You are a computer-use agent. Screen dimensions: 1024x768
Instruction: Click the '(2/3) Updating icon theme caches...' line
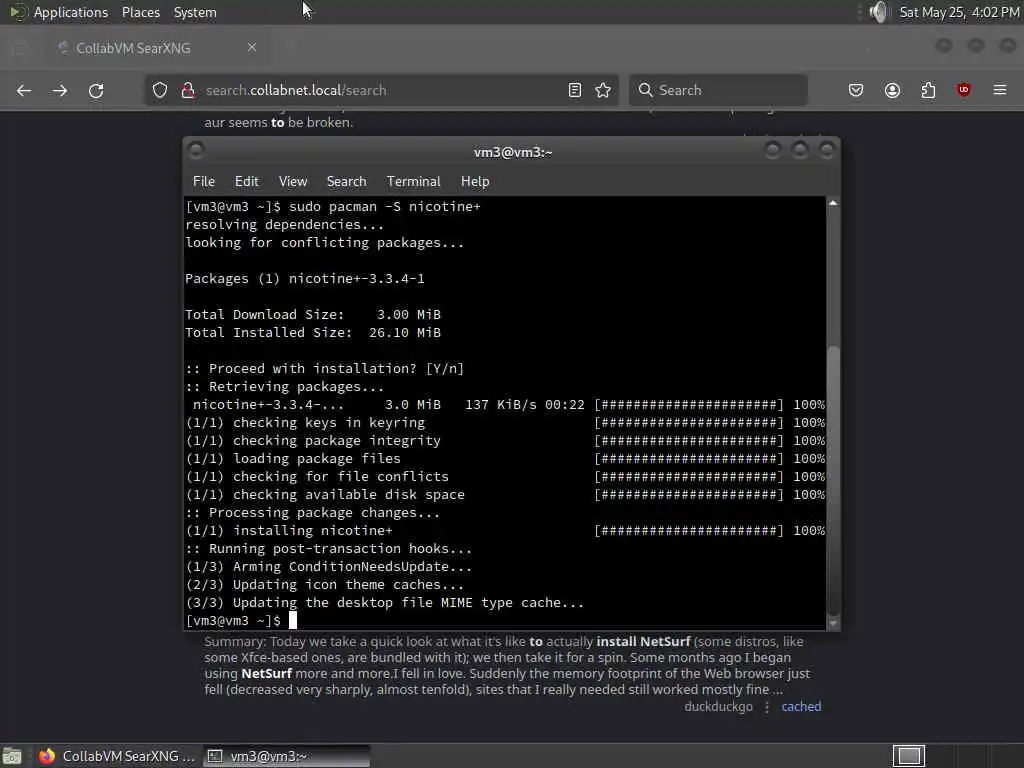click(325, 584)
